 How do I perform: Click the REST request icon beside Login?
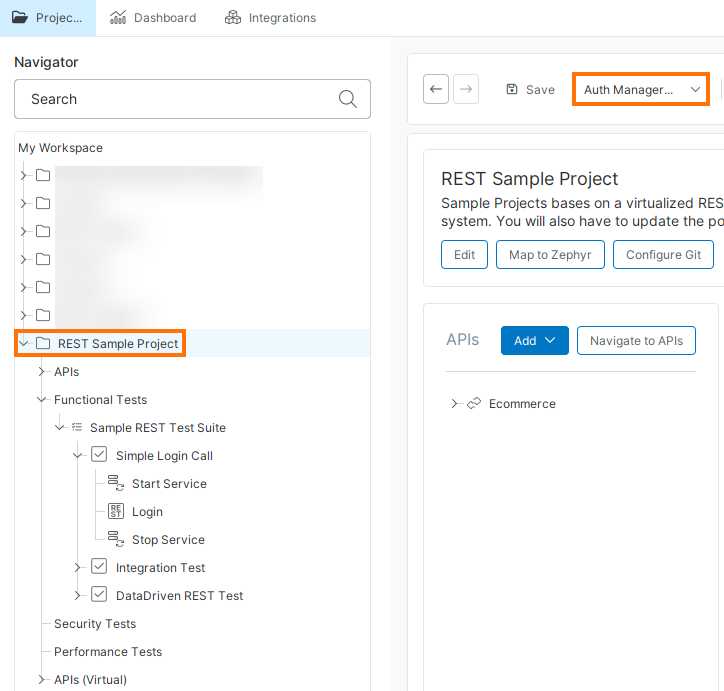[115, 511]
